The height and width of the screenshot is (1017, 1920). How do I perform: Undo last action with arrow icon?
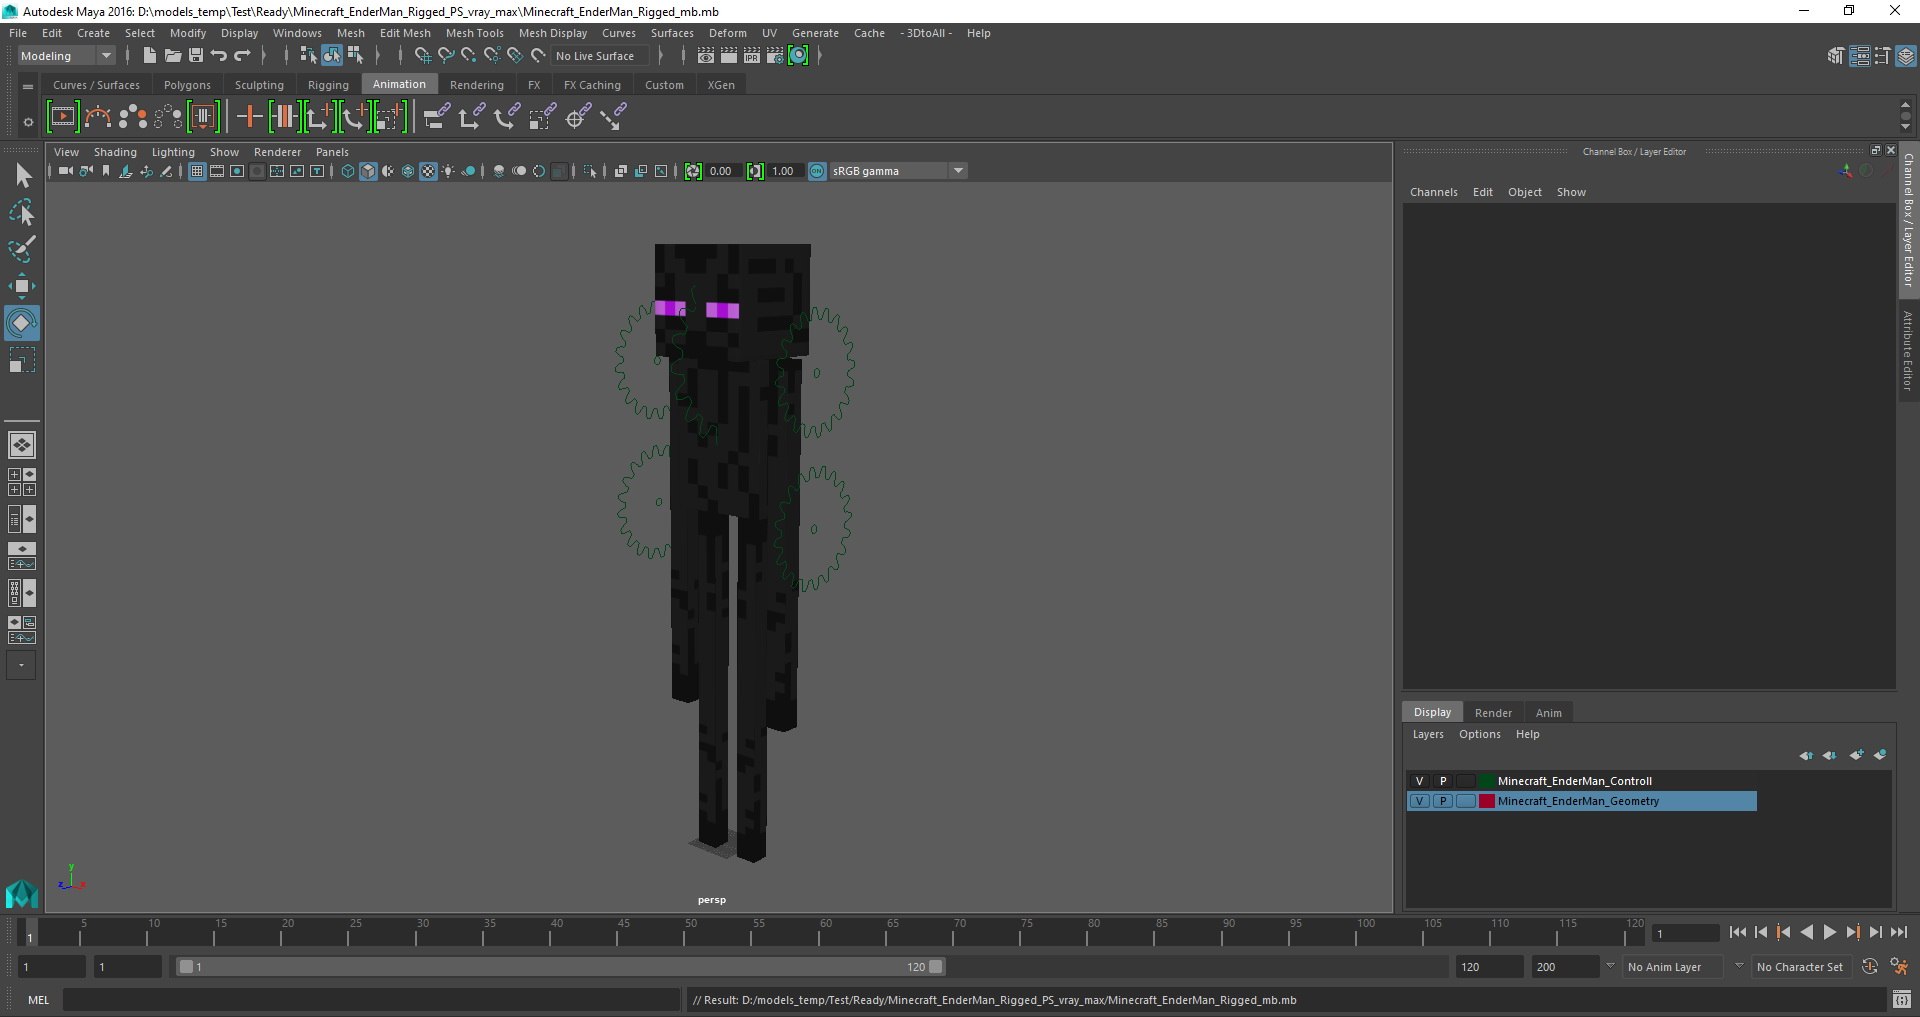tap(219, 56)
